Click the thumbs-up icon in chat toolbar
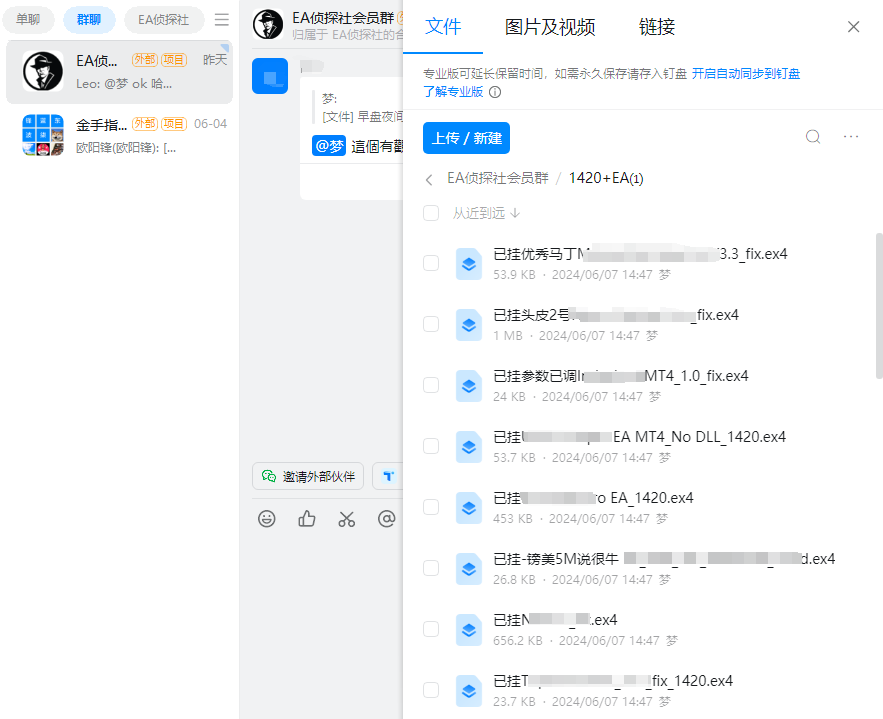The height and width of the screenshot is (719, 883). [306, 519]
